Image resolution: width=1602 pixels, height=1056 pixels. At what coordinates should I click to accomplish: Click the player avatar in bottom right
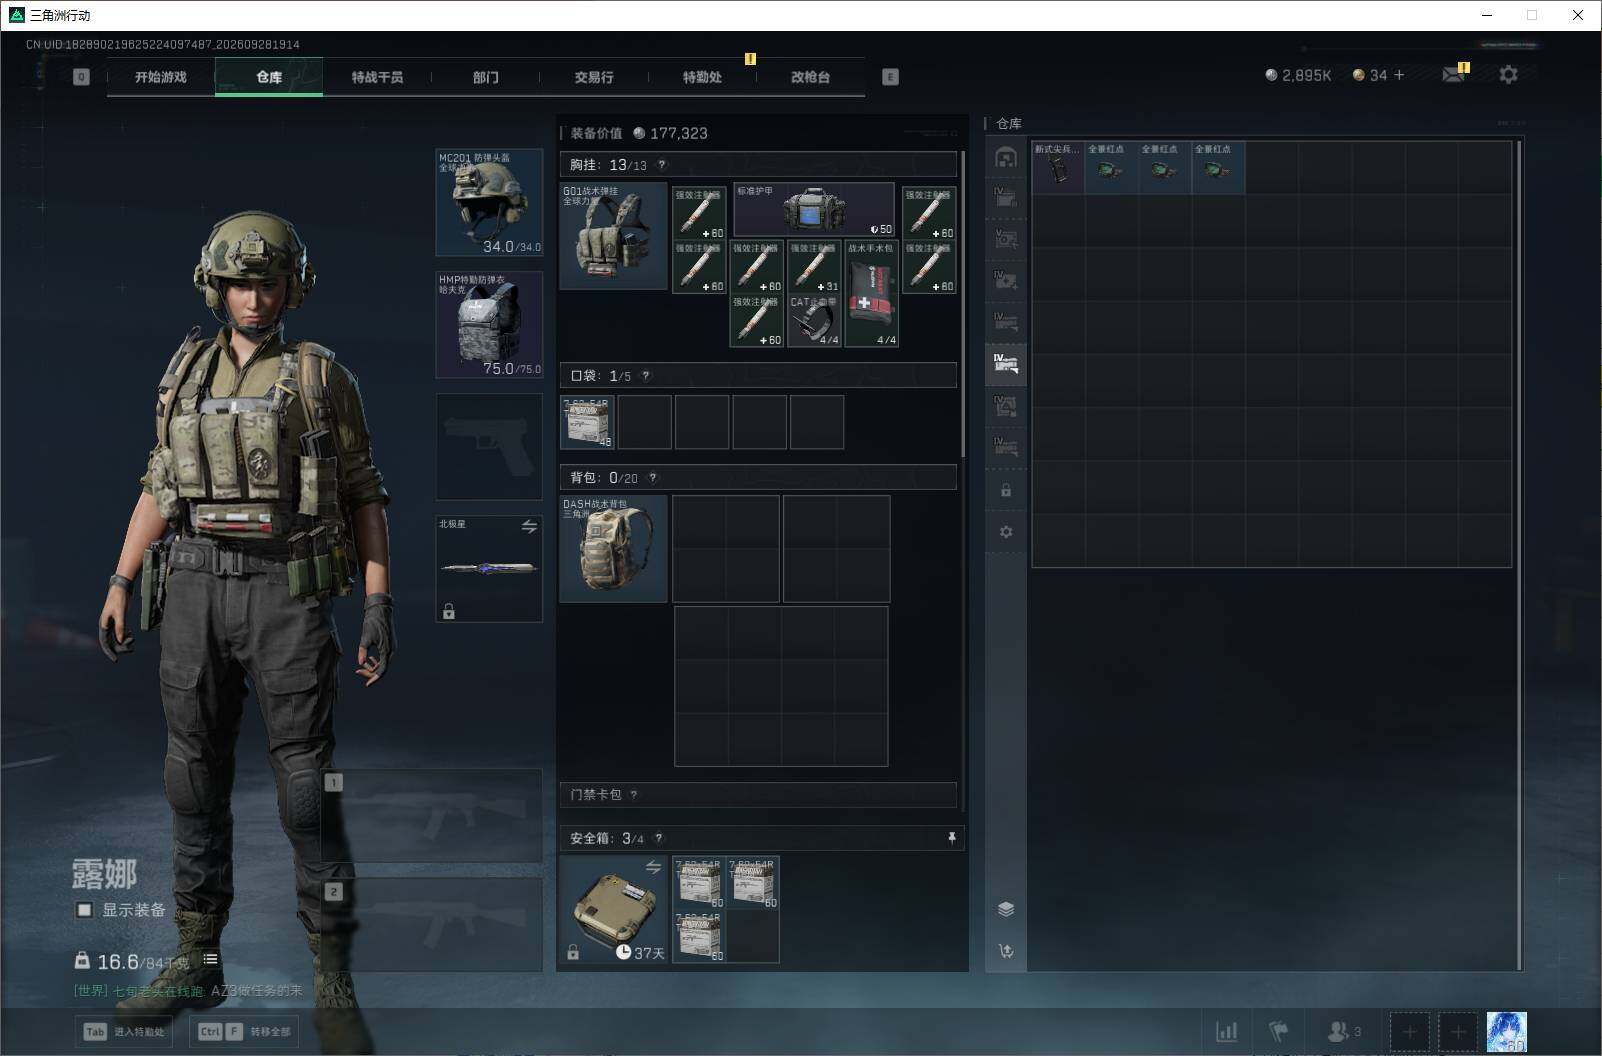1507,1031
